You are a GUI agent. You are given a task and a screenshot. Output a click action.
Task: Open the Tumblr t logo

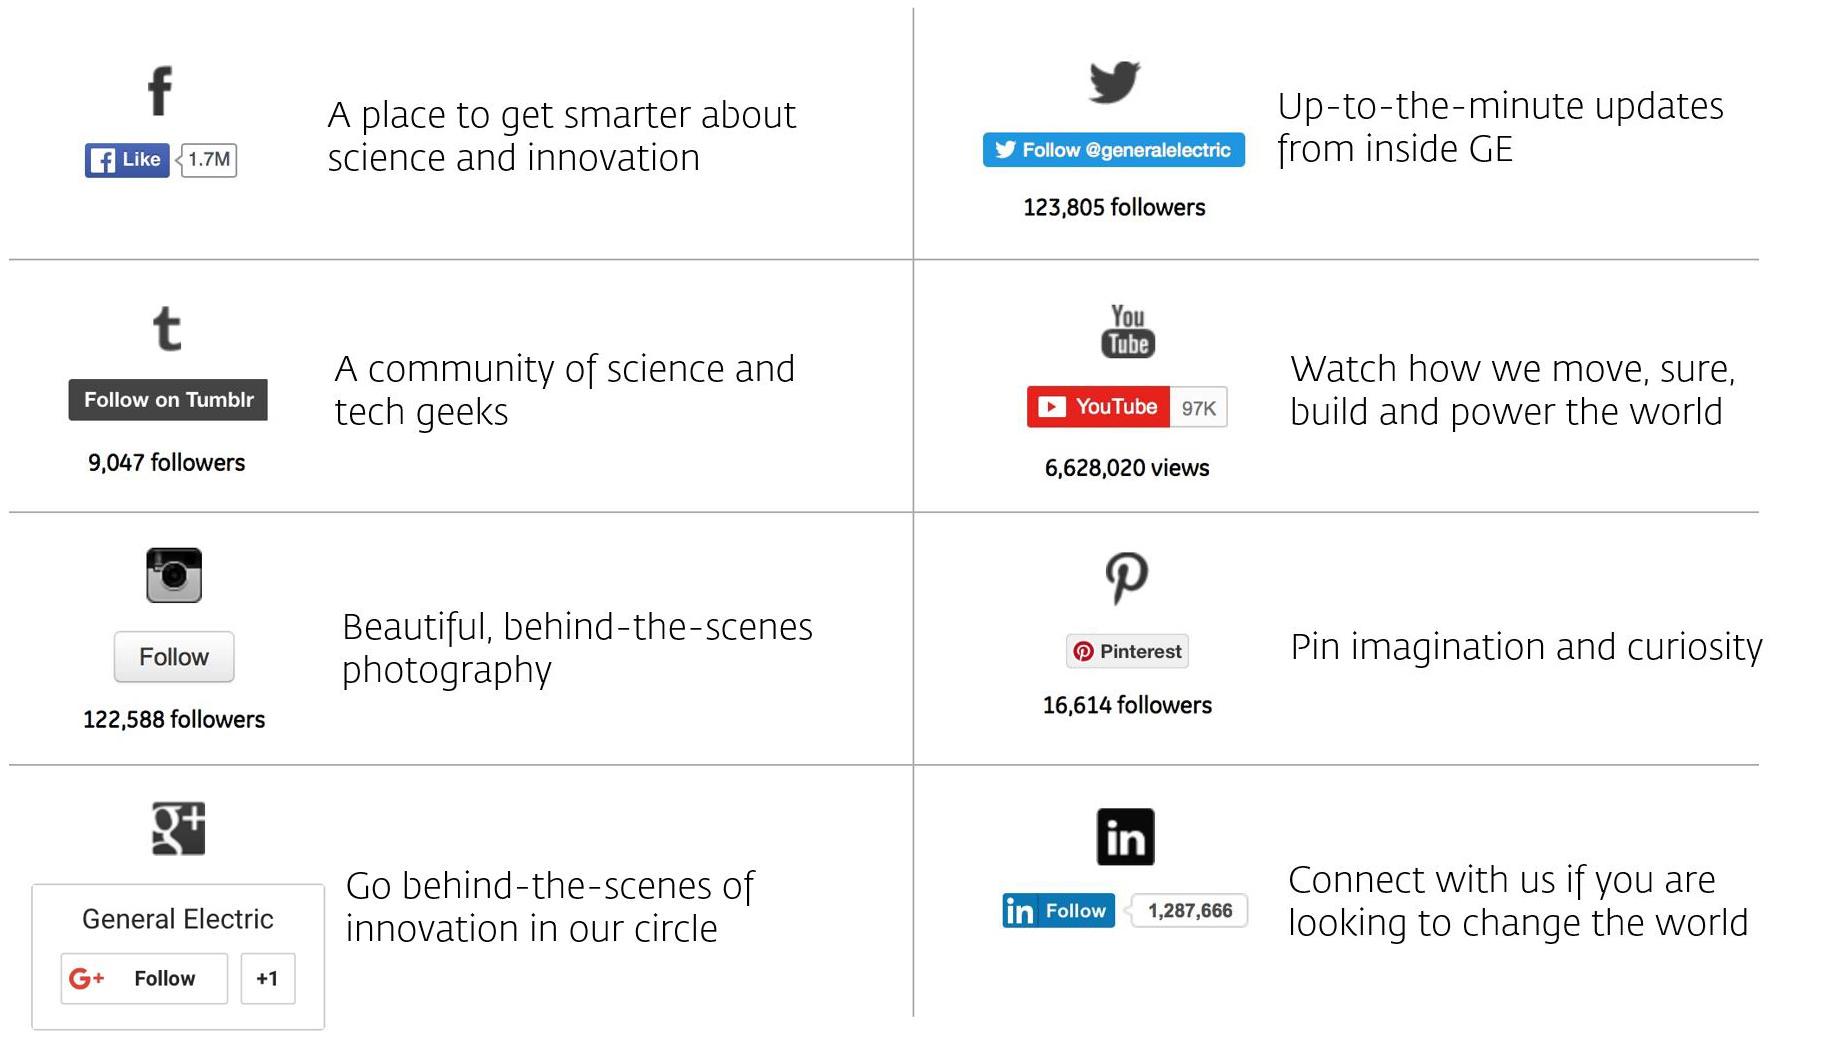(x=167, y=329)
